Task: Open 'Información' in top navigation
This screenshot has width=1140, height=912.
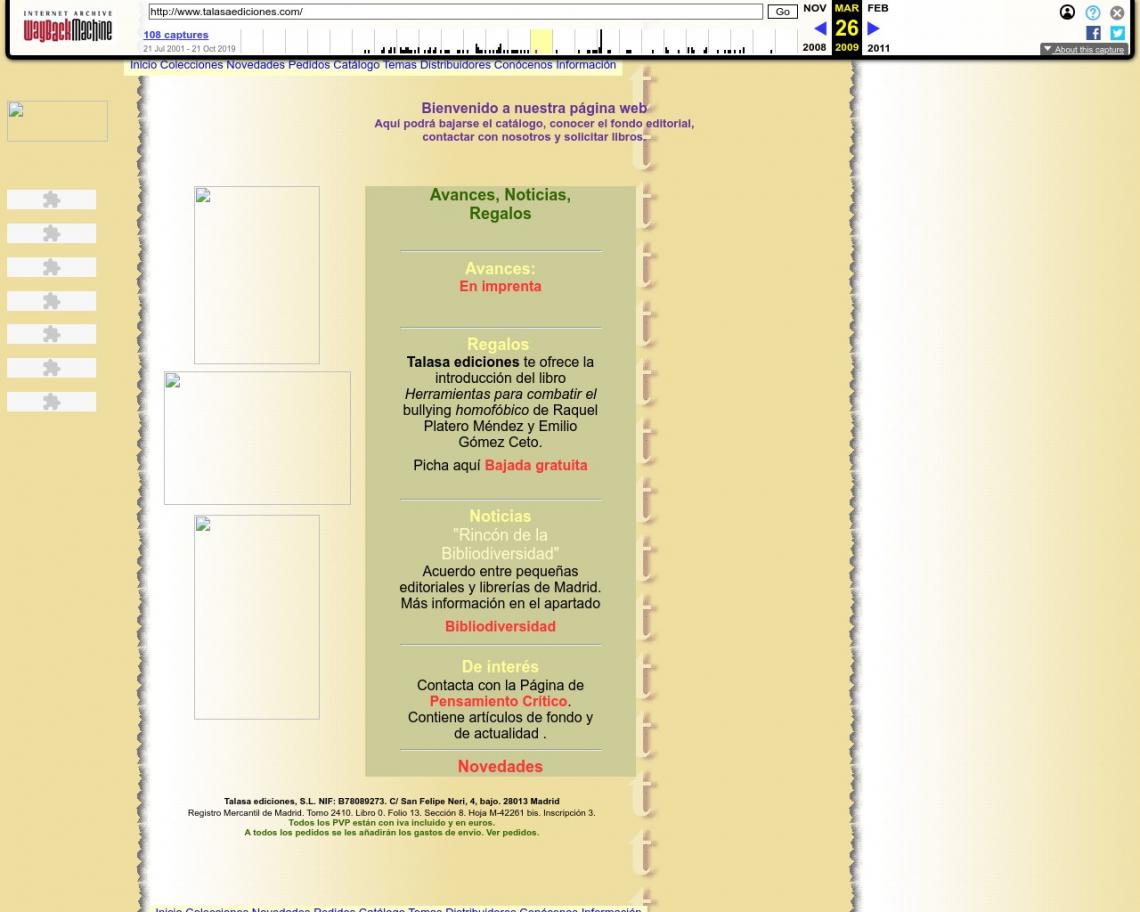Action: 586,65
